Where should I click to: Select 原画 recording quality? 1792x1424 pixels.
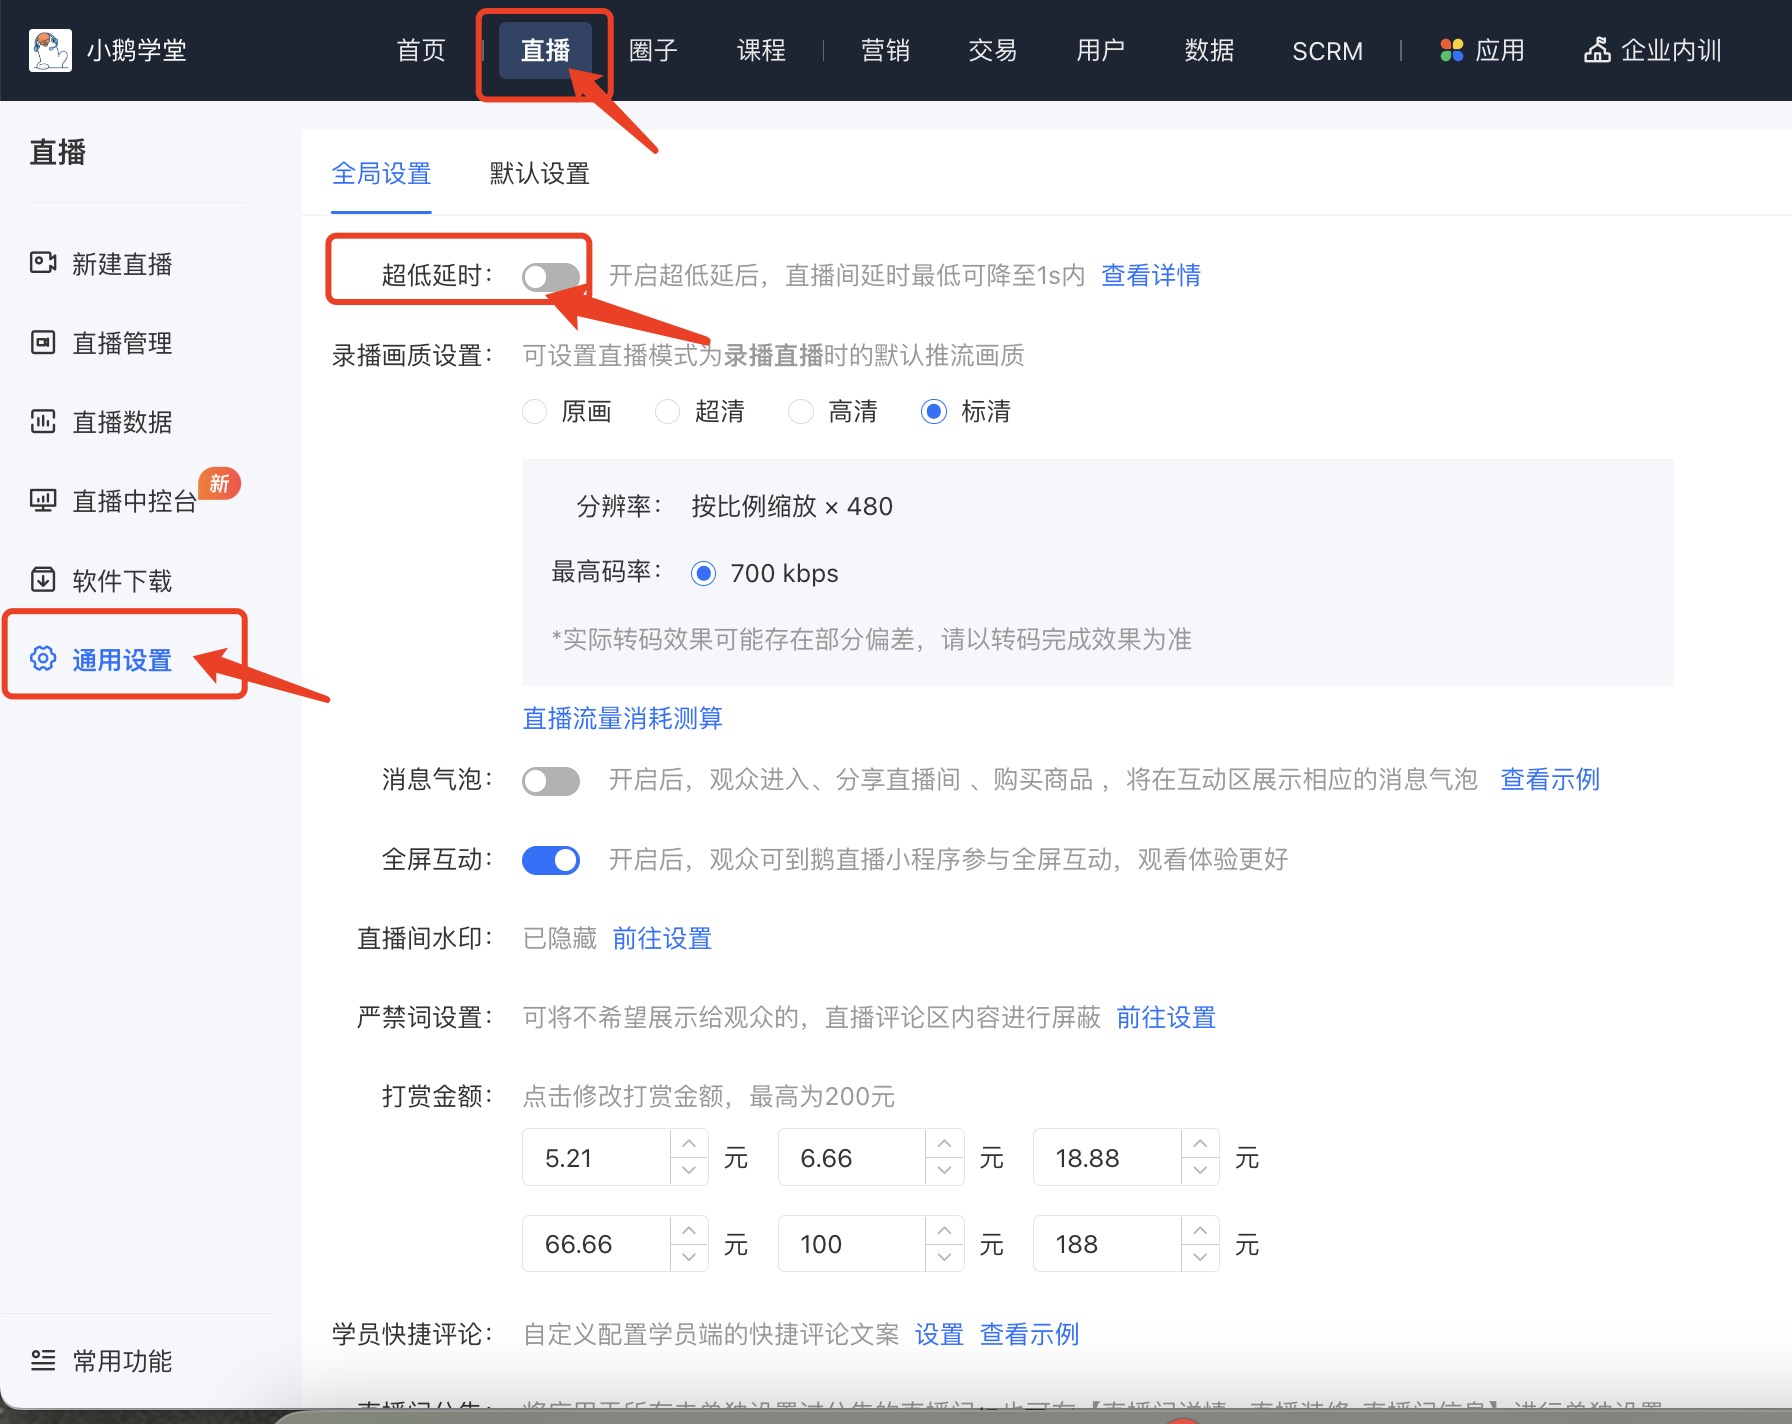(x=534, y=411)
